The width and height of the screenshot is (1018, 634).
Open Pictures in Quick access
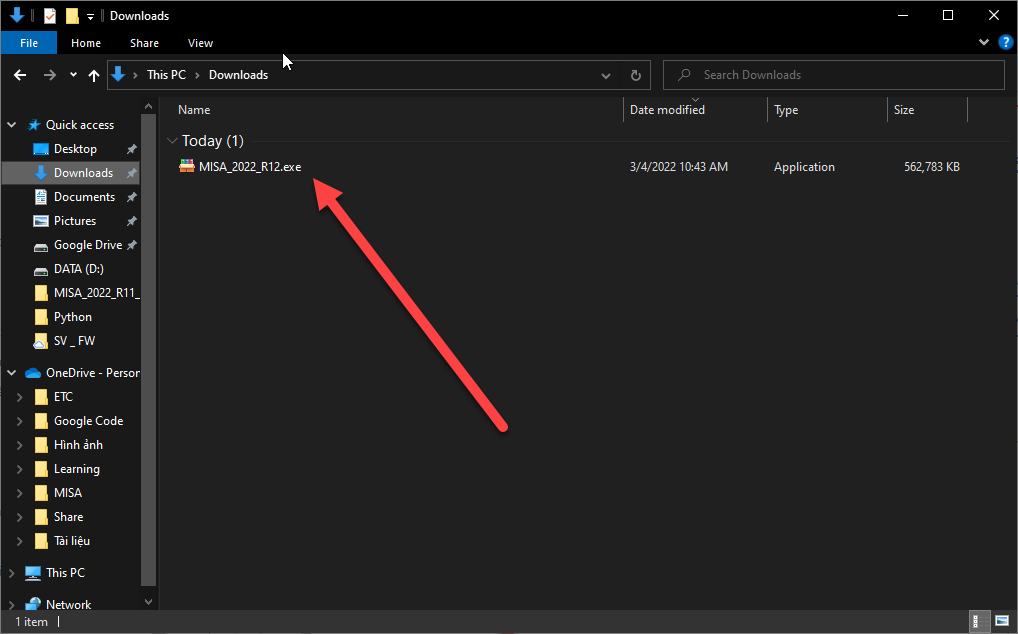[x=75, y=221]
